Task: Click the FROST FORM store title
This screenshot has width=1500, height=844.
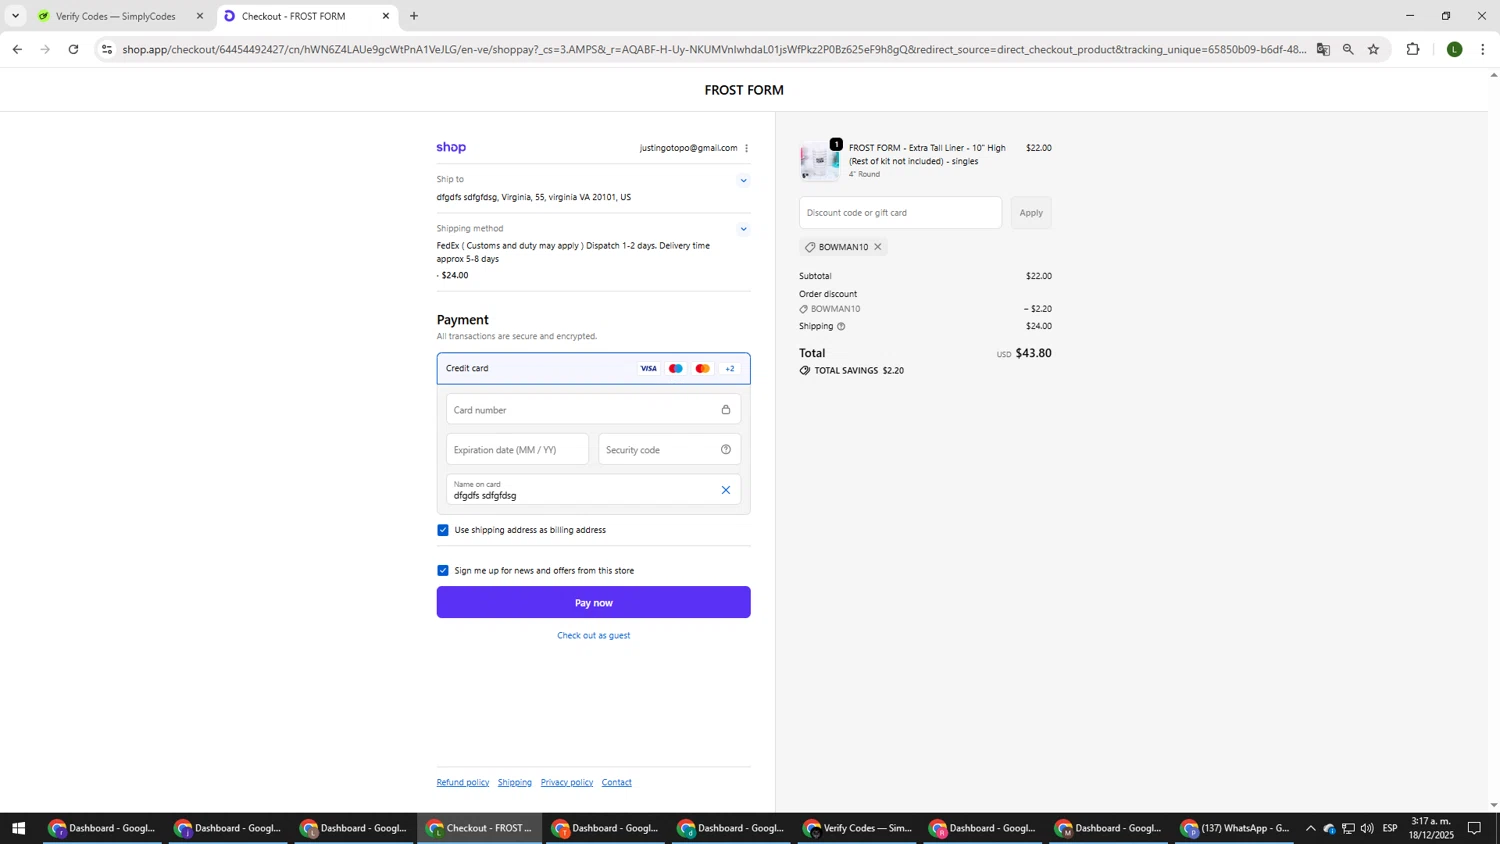Action: click(744, 90)
